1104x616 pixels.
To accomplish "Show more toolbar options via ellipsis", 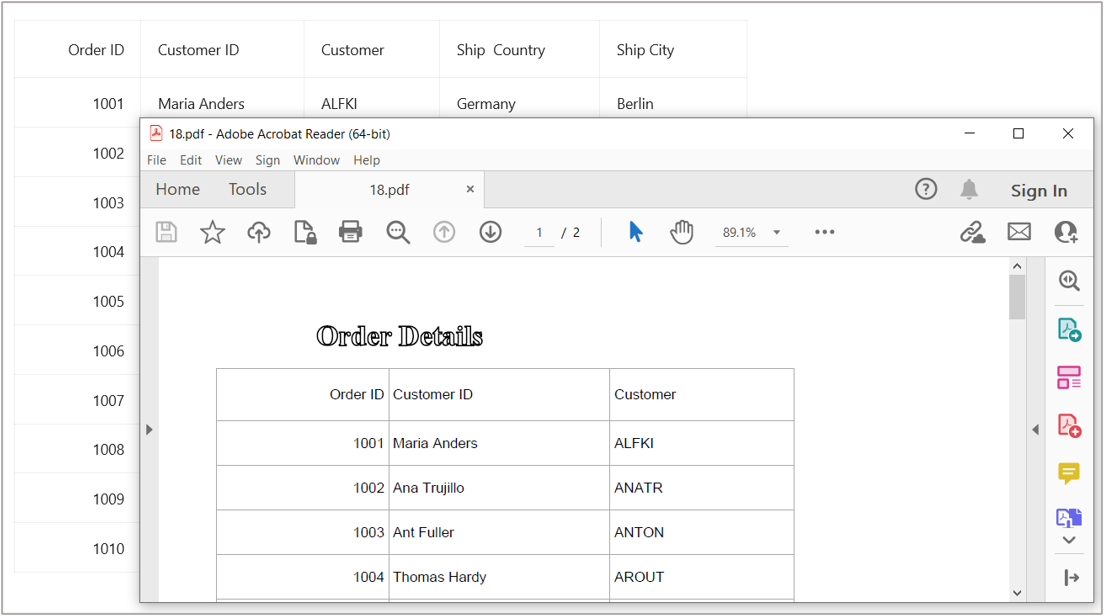I will click(x=824, y=232).
